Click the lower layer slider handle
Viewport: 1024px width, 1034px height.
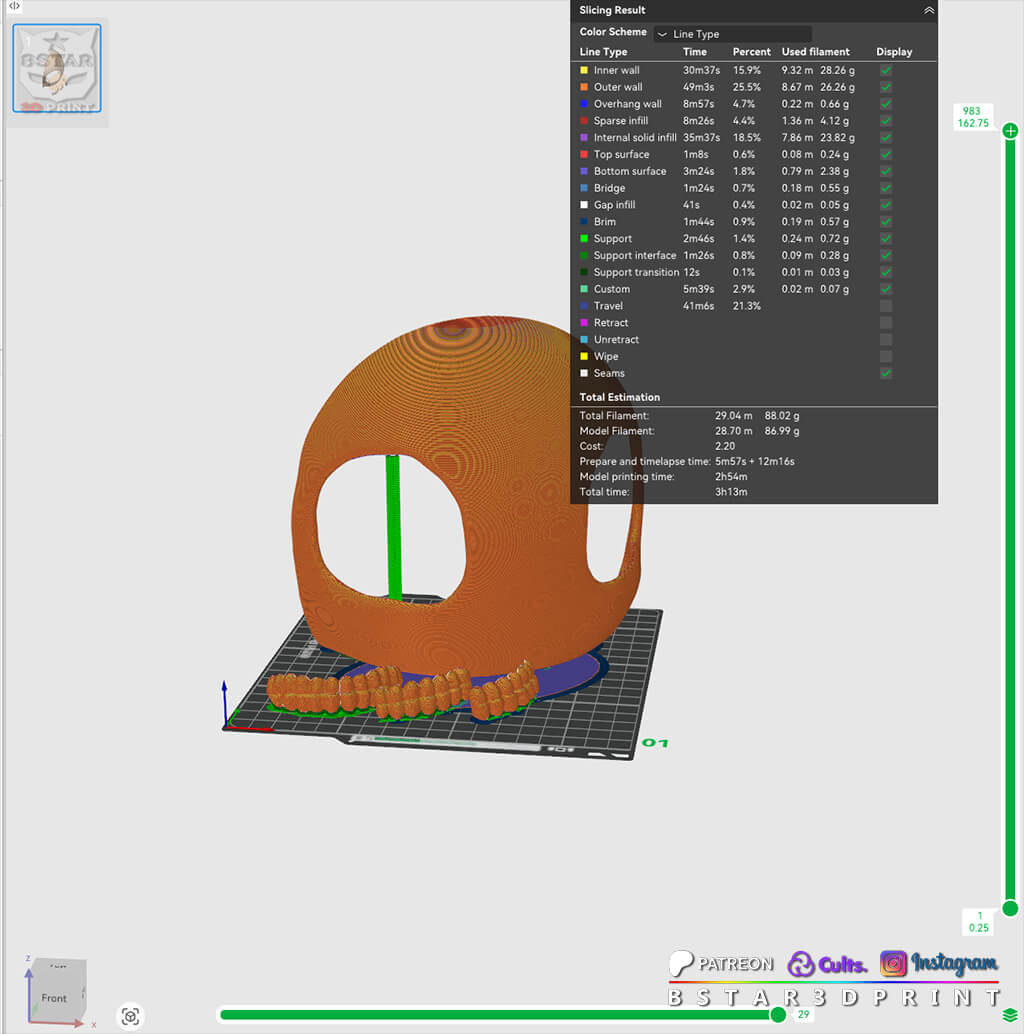(x=1010, y=909)
